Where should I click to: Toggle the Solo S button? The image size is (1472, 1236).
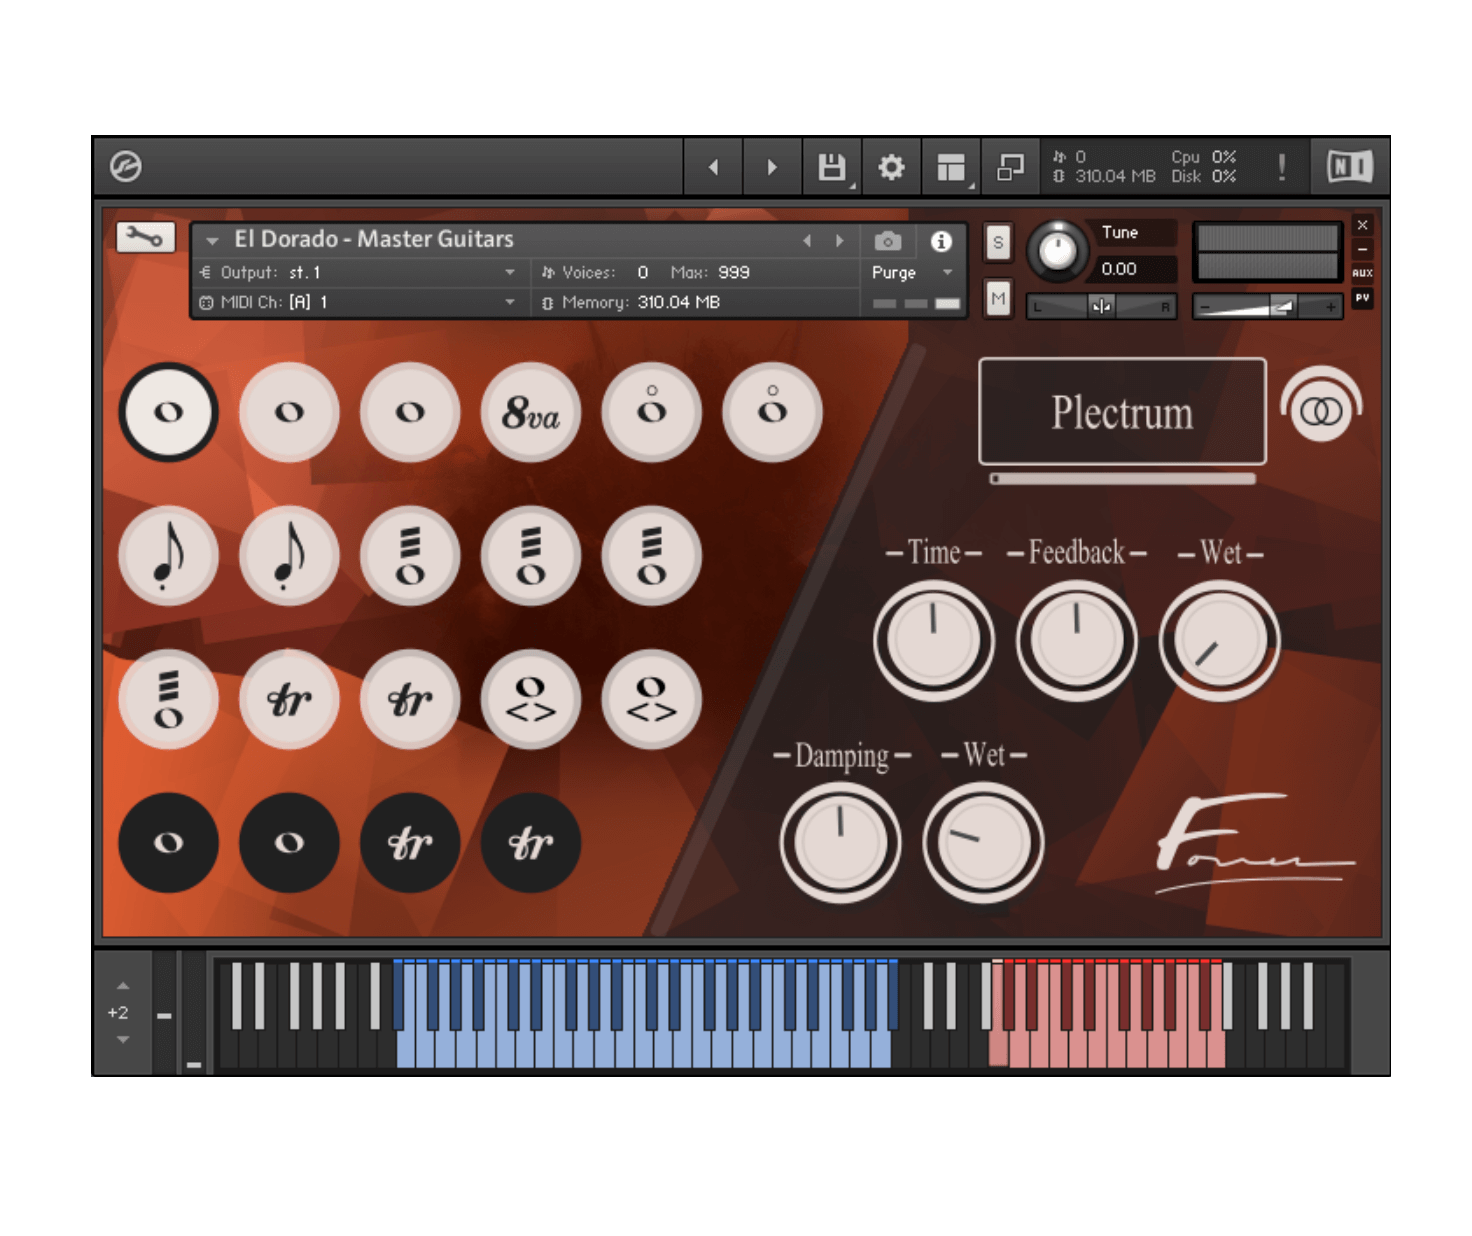997,242
